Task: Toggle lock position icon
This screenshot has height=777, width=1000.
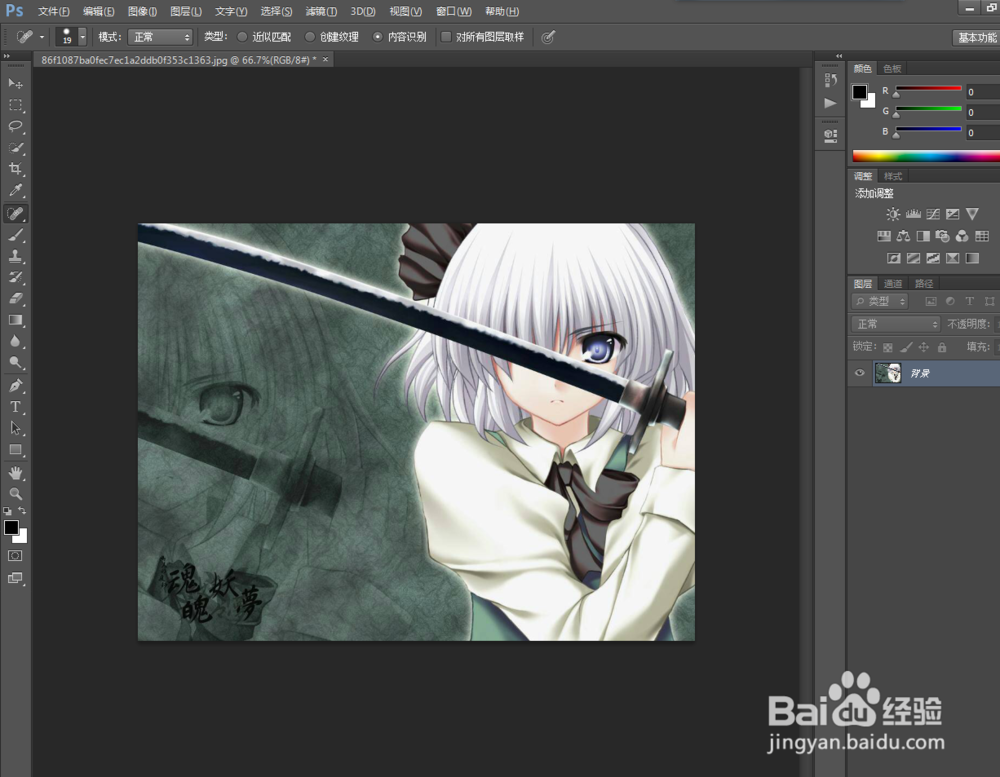Action: click(x=923, y=347)
